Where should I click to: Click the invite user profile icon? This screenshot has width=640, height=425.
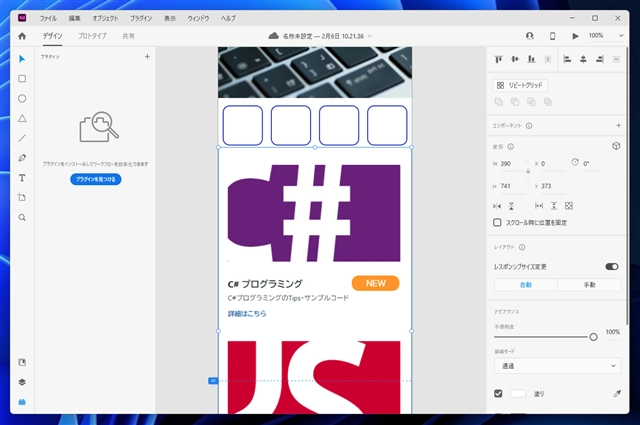[529, 36]
